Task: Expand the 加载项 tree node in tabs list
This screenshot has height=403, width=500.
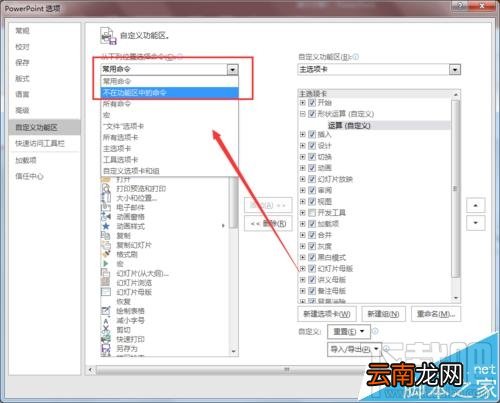Action: tap(302, 224)
